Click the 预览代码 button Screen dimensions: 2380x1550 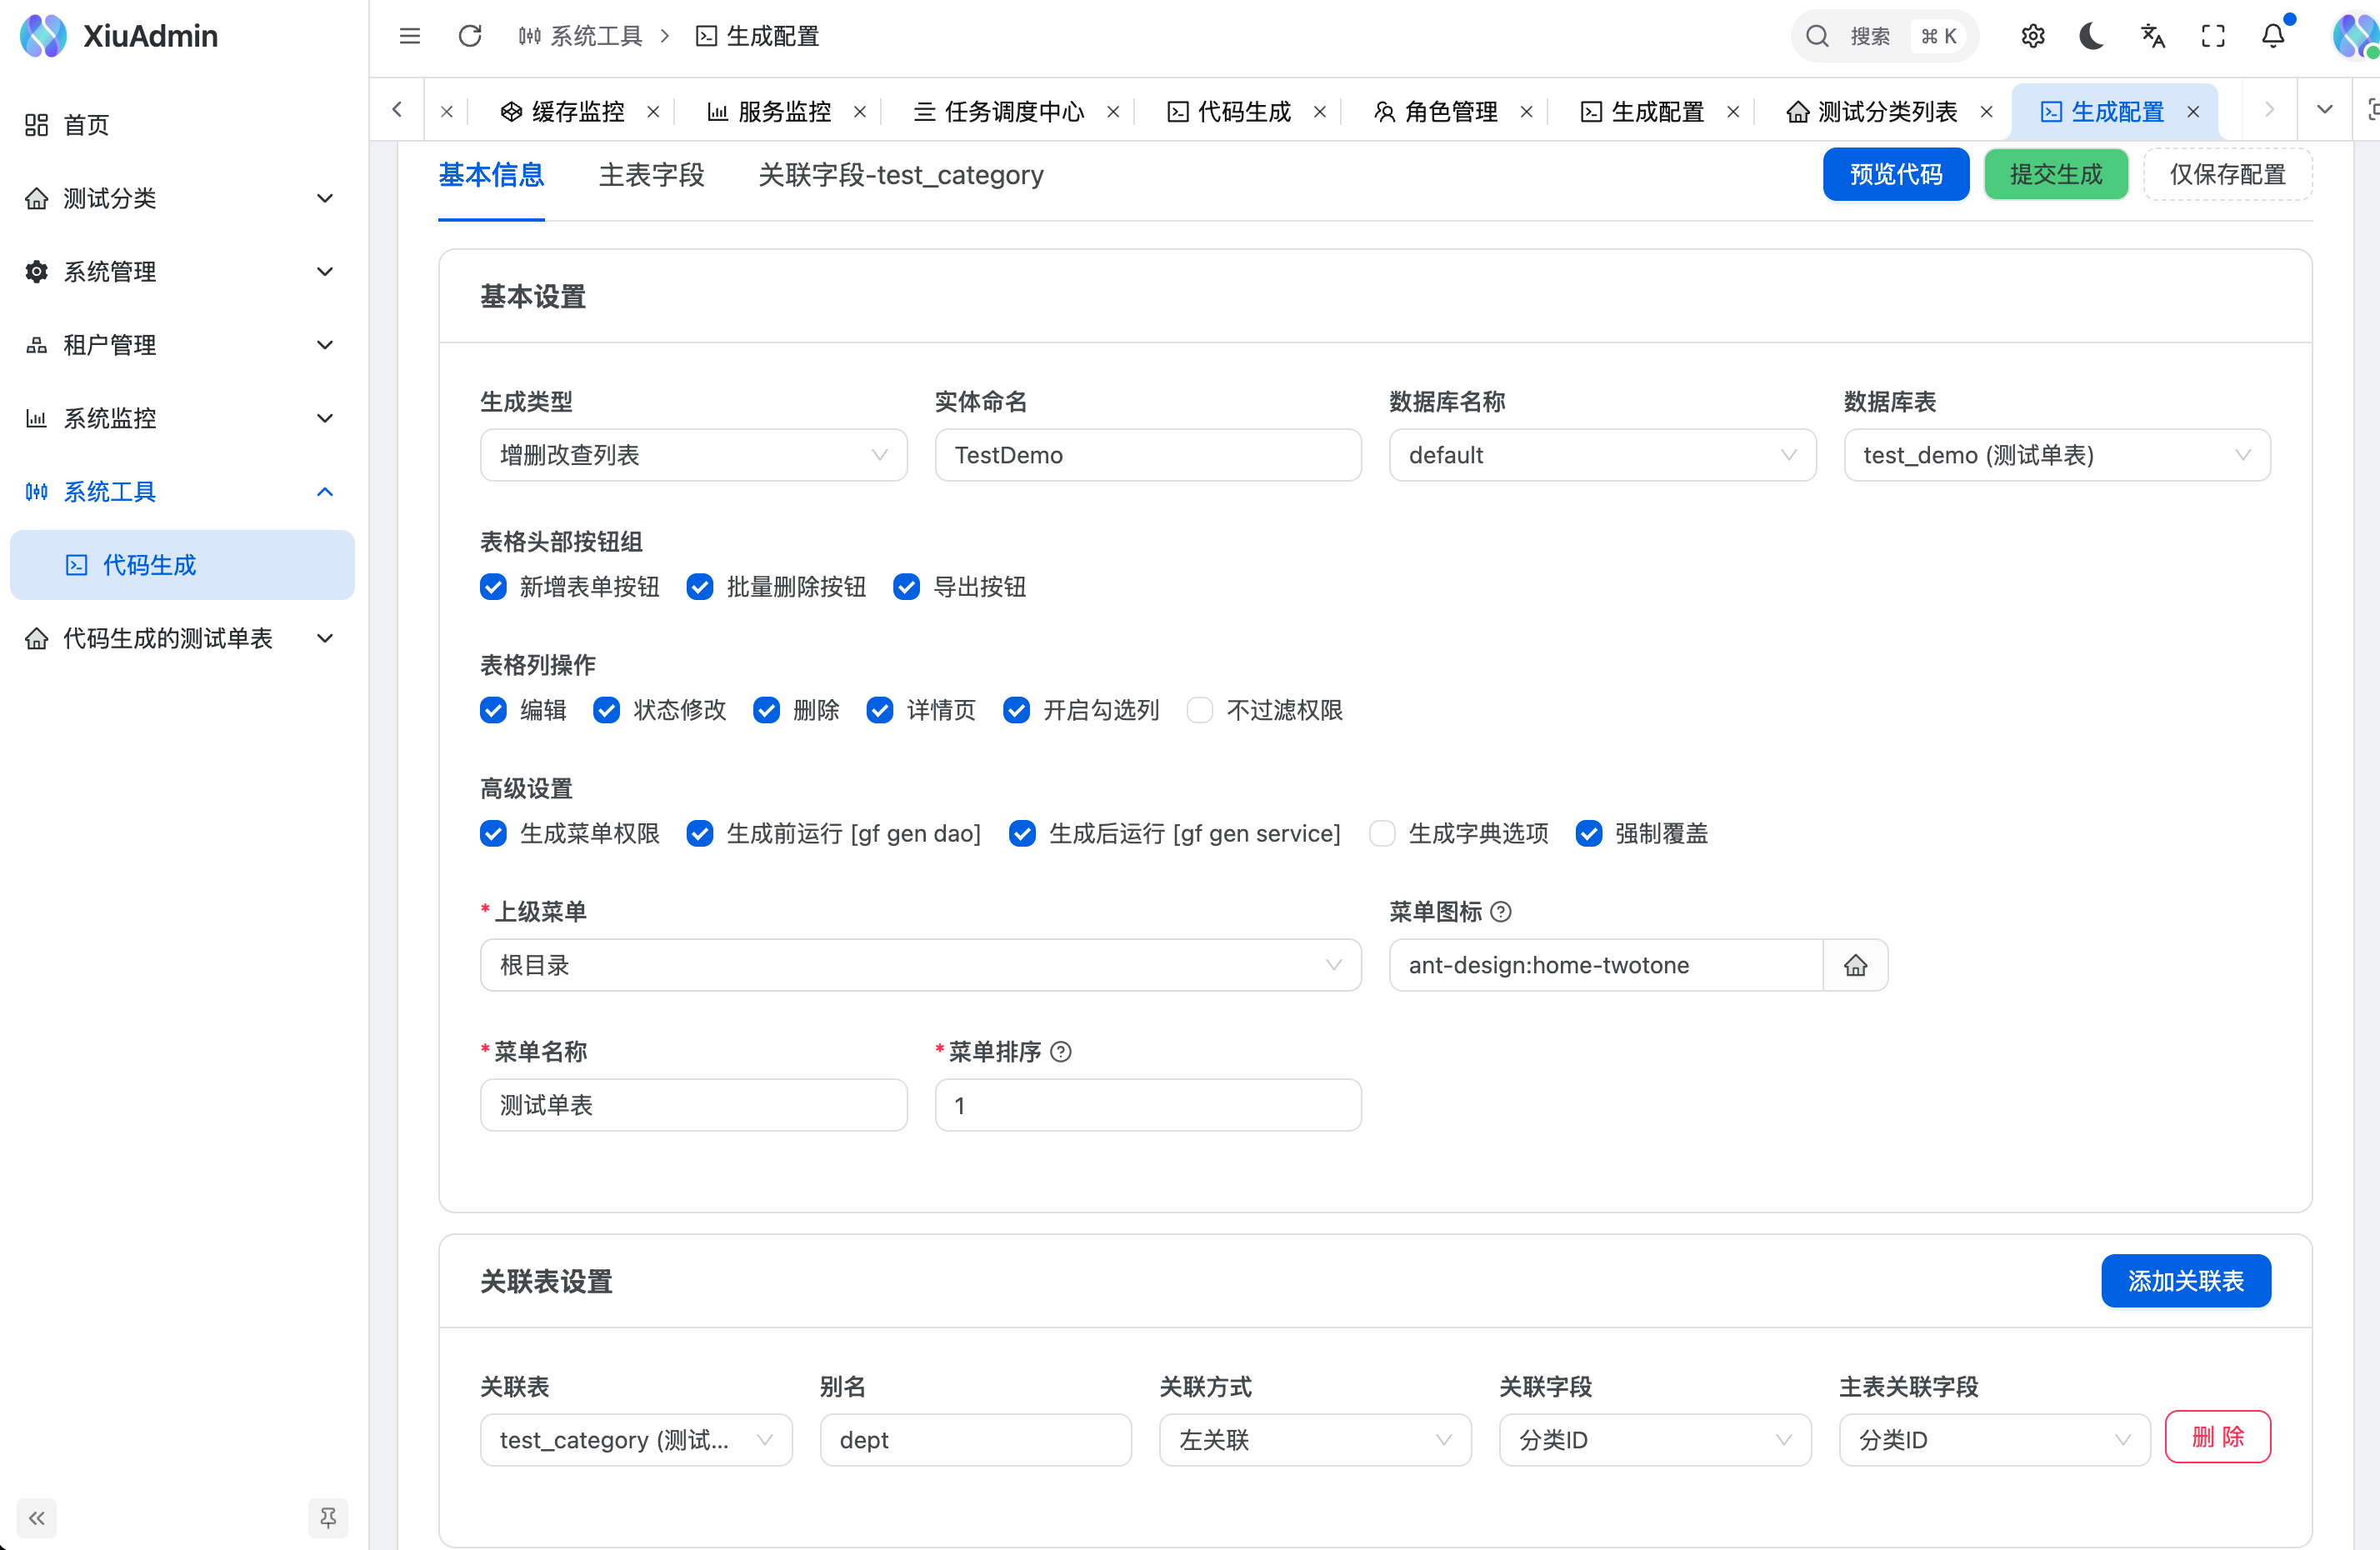tap(1895, 174)
